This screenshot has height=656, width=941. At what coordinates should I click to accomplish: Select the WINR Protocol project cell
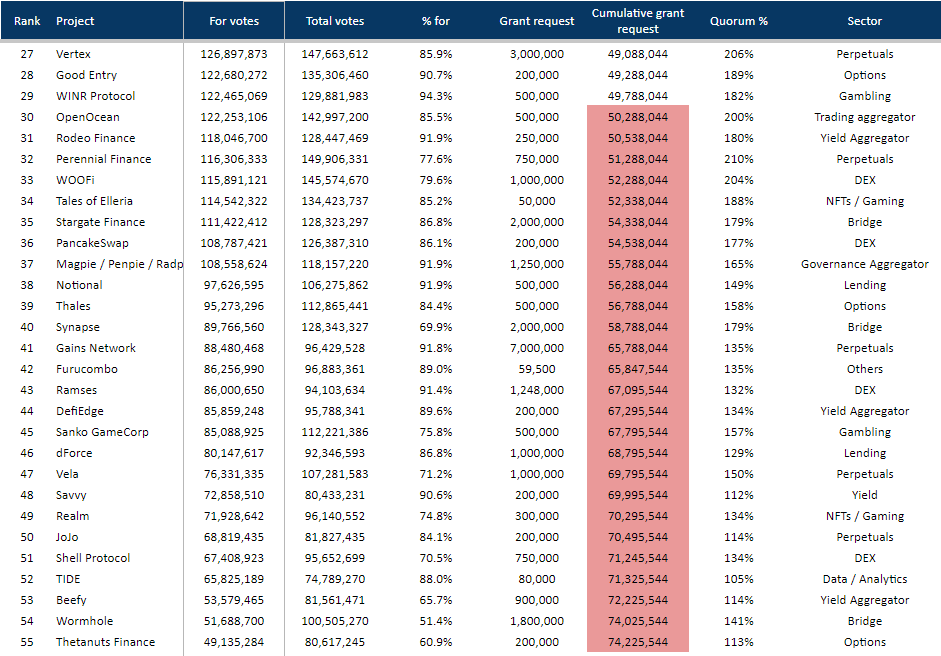(x=95, y=96)
